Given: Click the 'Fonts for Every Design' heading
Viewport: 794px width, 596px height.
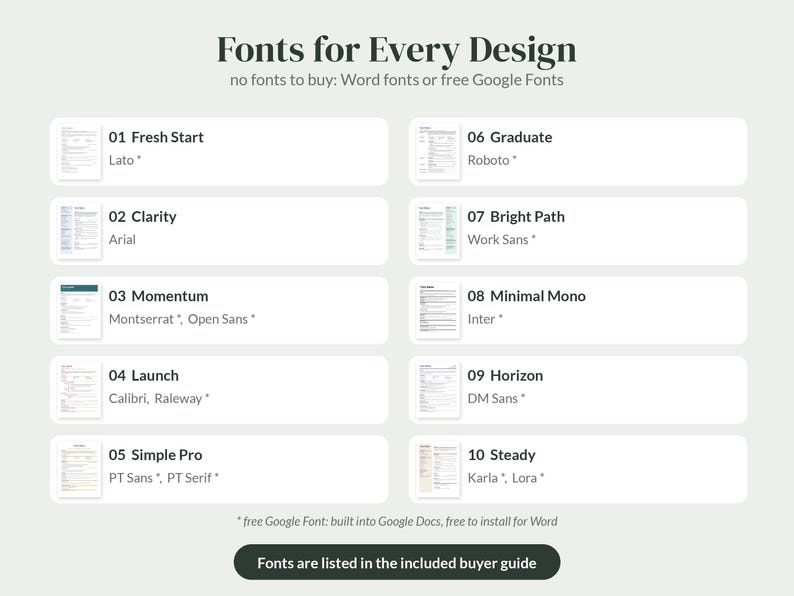Looking at the screenshot, I should point(396,50).
